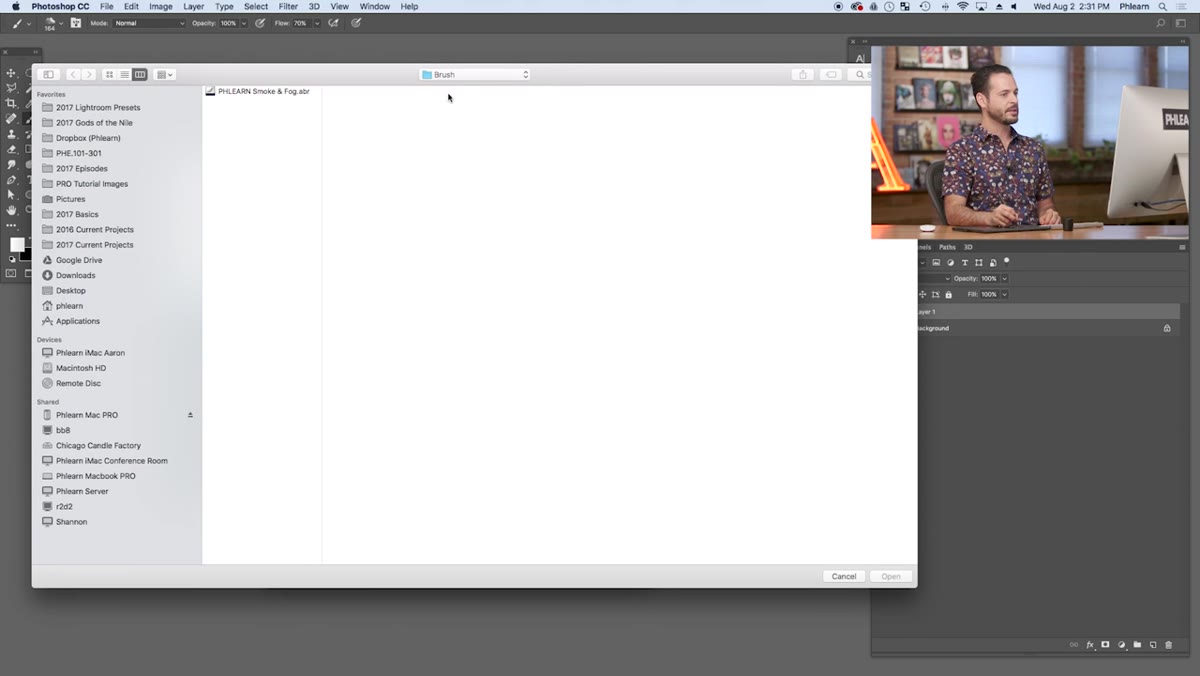The image size is (1200, 676).
Task: Open the Apple menu
Action: (x=15, y=6)
